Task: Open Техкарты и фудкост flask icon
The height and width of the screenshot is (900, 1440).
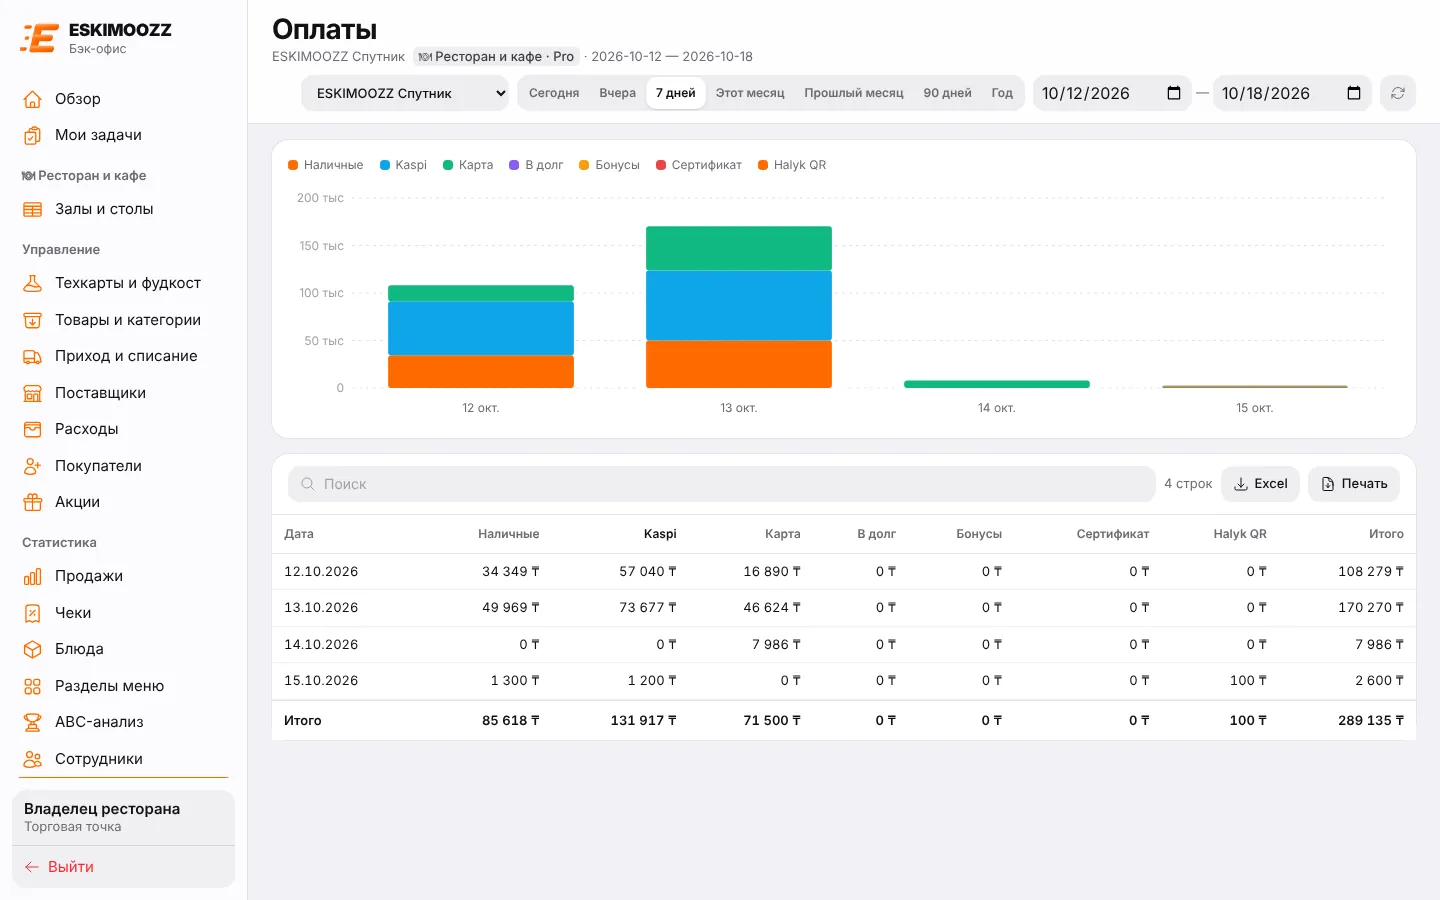Action: click(x=33, y=283)
